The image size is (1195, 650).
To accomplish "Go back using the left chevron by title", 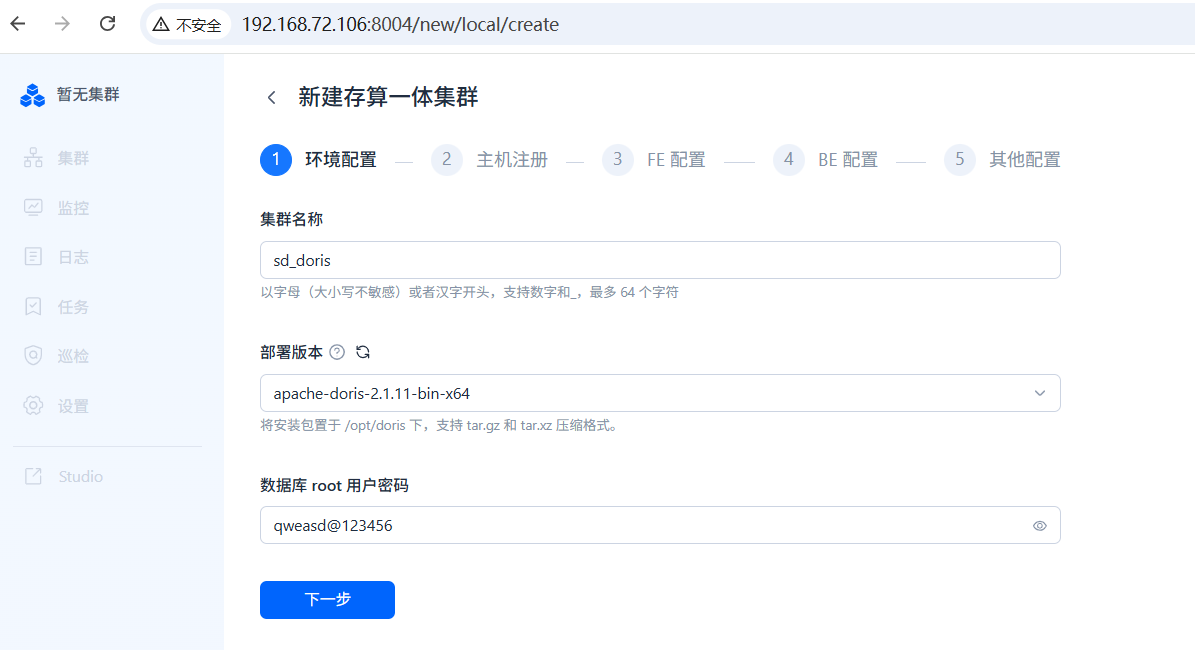I will (x=271, y=97).
